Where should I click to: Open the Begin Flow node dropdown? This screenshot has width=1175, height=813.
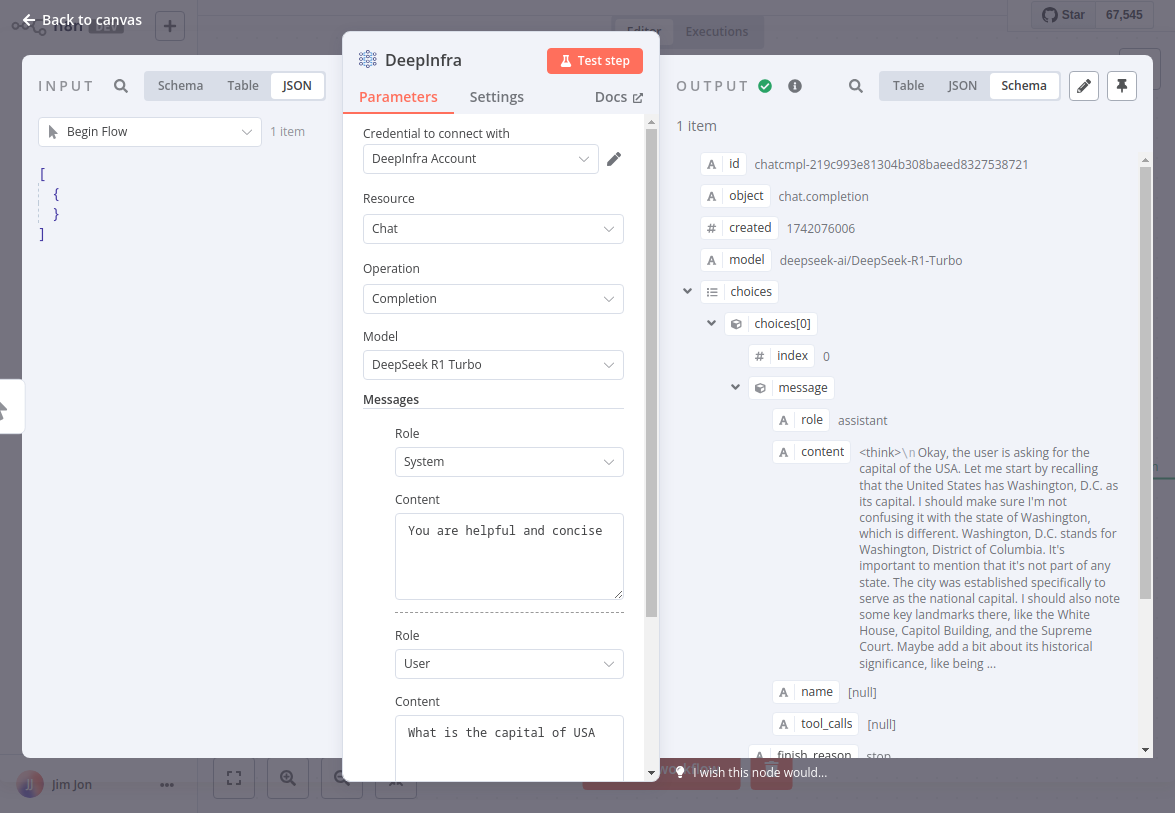[x=150, y=132]
